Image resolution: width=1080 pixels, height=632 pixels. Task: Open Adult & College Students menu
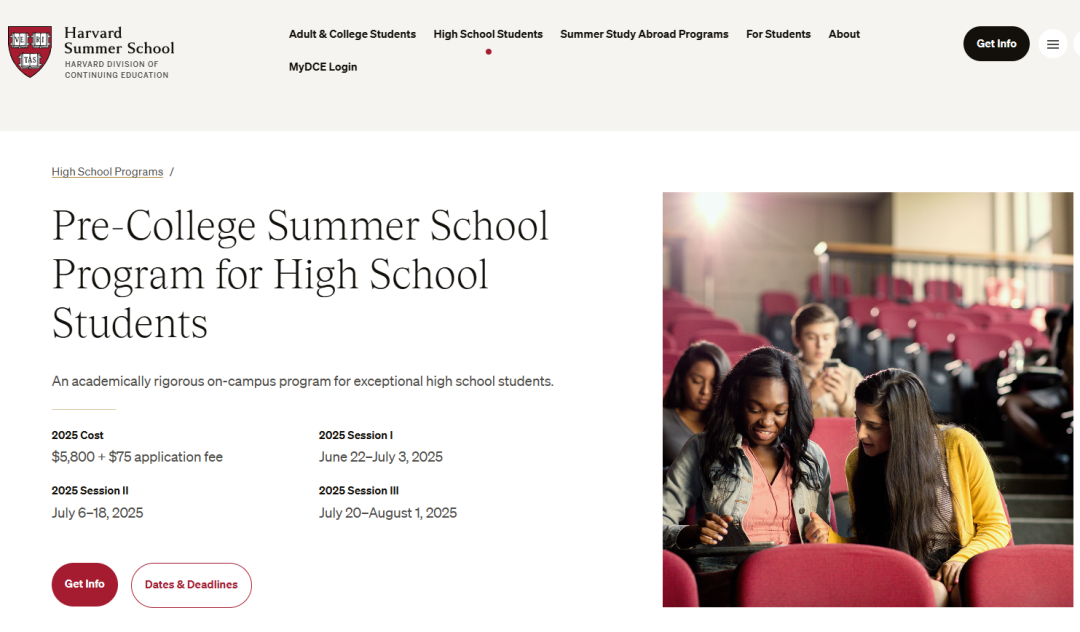[352, 34]
